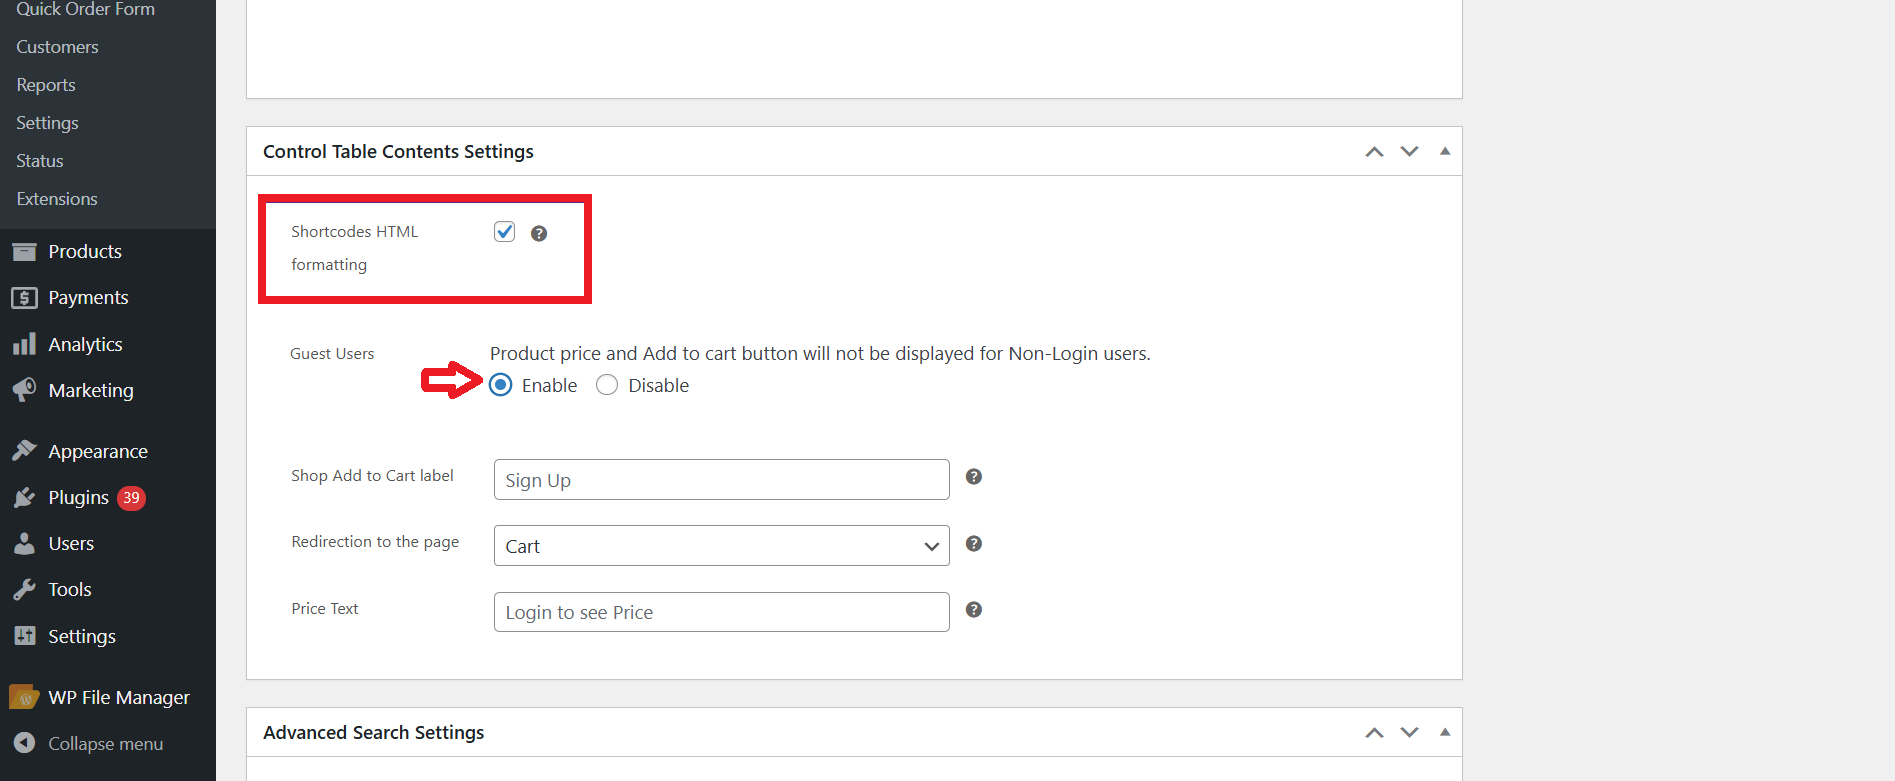This screenshot has width=1895, height=781.
Task: Click the Analytics bar chart icon
Action: pyautogui.click(x=24, y=344)
